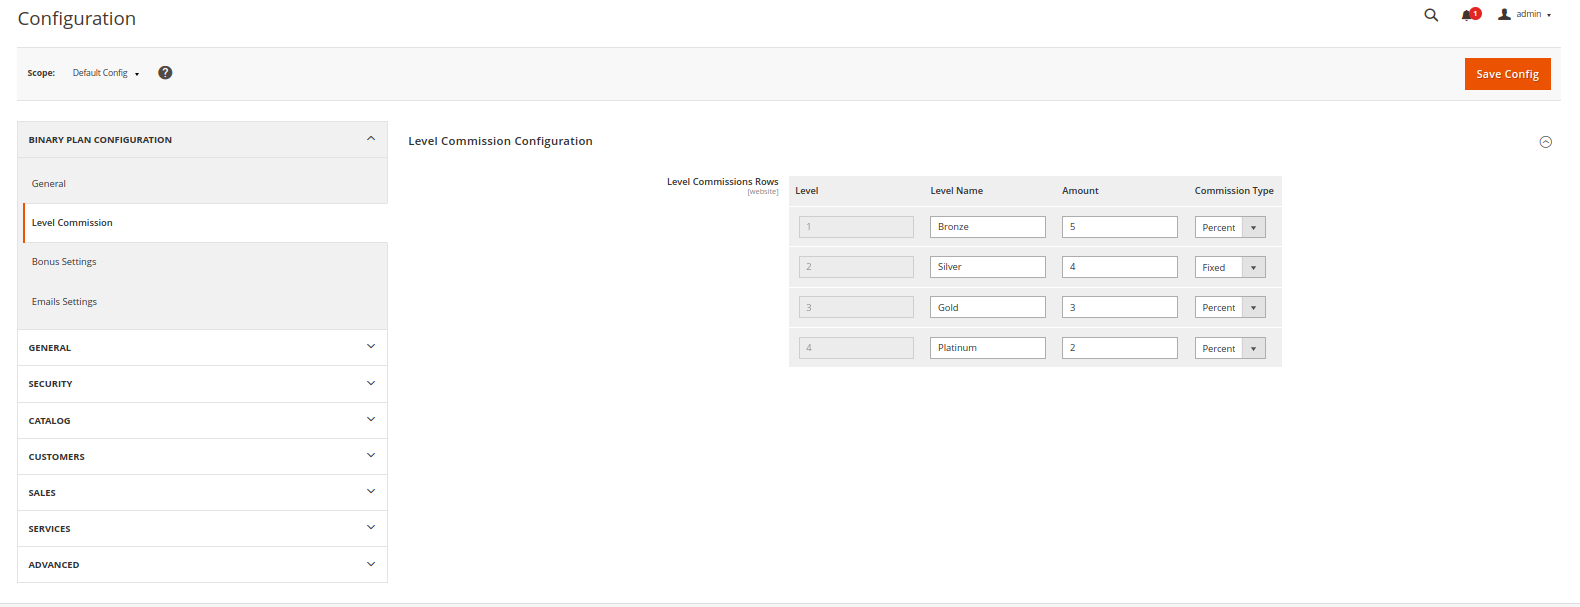Click the scope help question mark icon

(x=165, y=73)
